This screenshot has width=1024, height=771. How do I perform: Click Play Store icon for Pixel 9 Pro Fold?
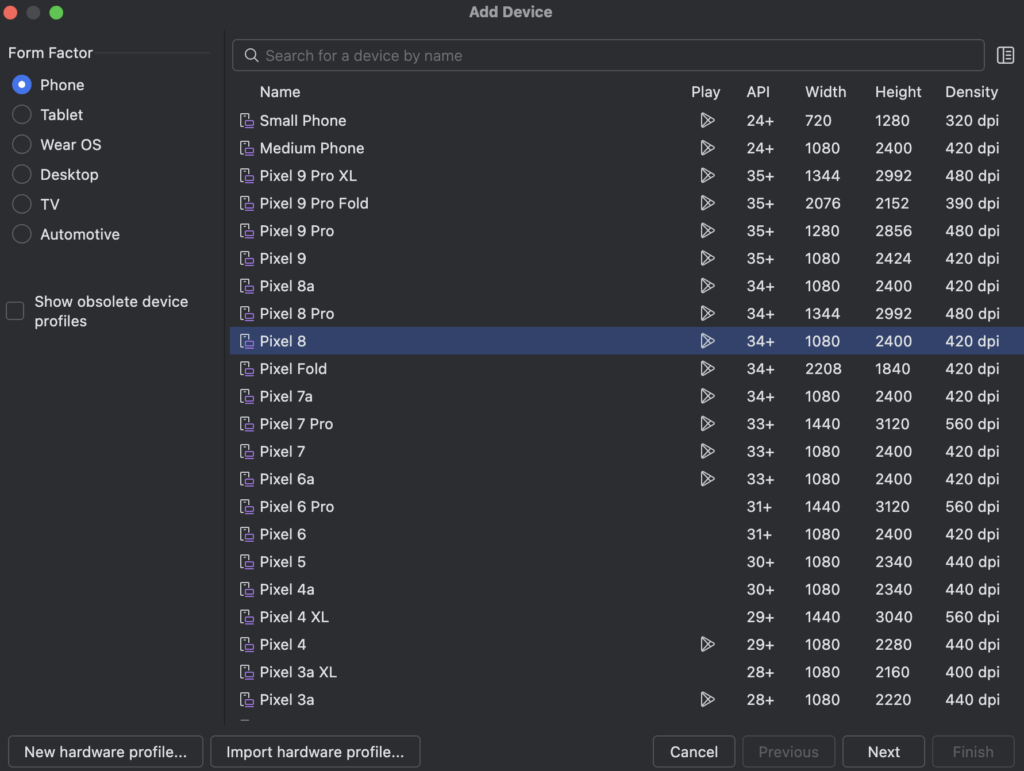click(x=707, y=203)
